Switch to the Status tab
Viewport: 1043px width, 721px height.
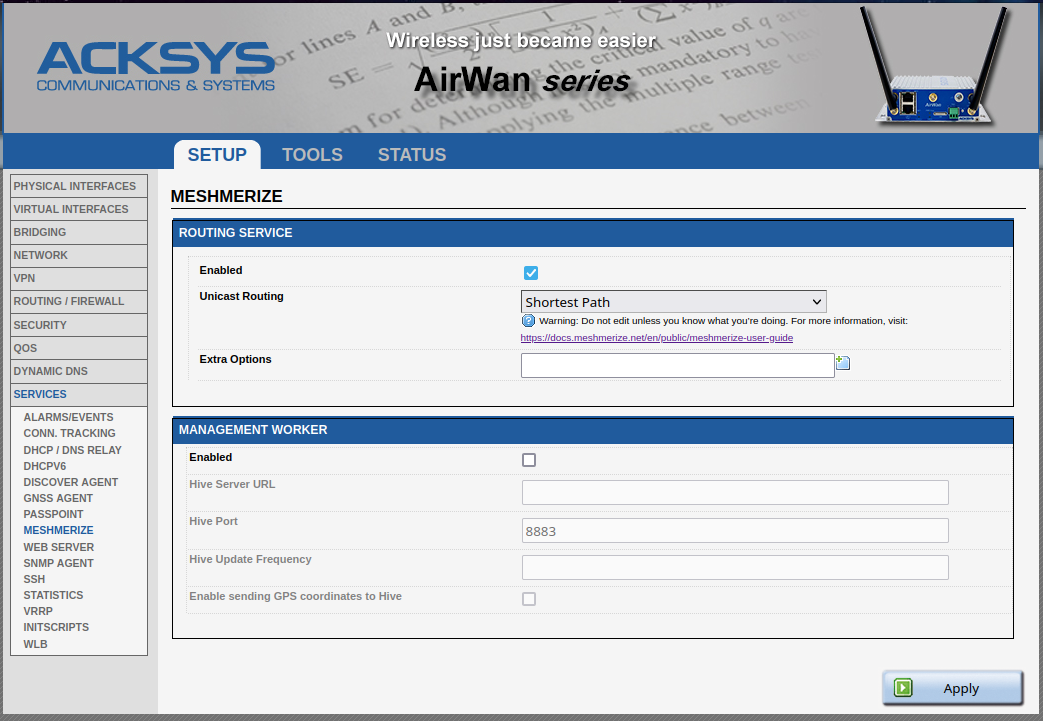click(411, 155)
